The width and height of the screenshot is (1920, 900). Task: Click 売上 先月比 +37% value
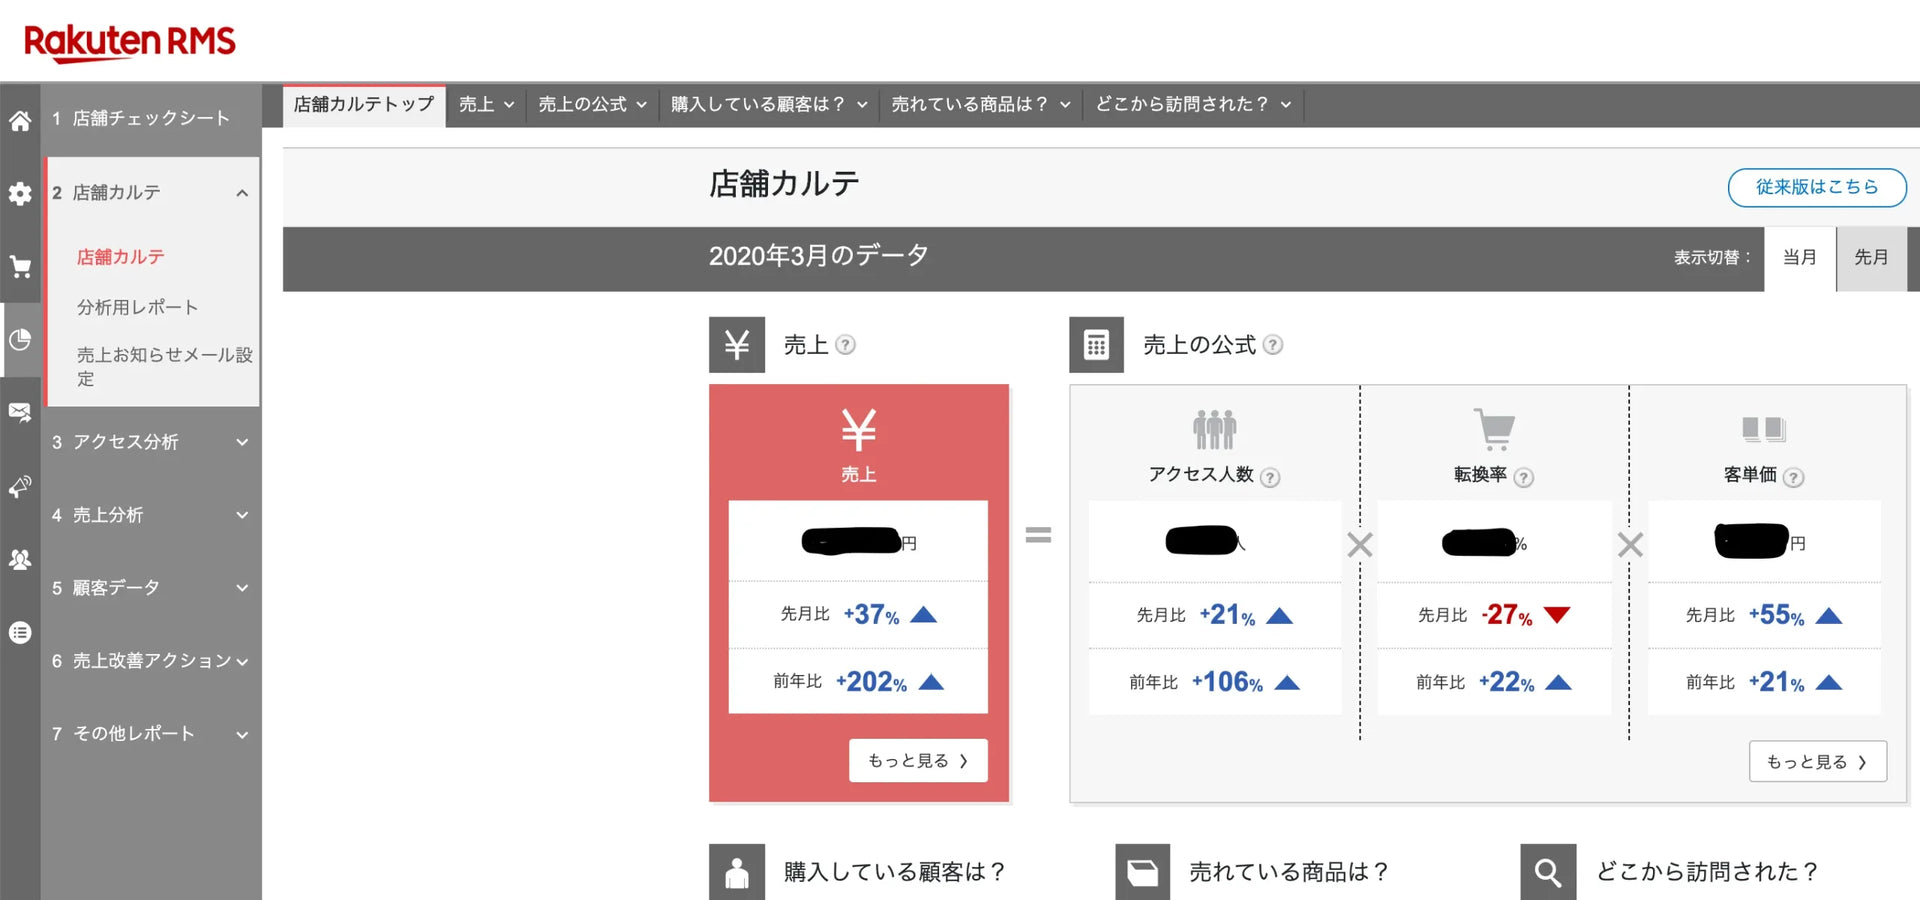[871, 614]
